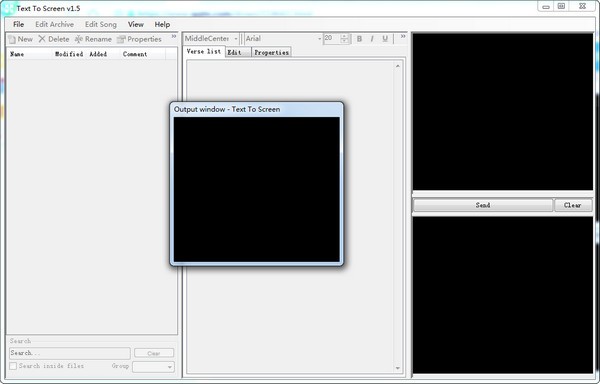Maximize the Text To Screen window
This screenshot has height=384, width=600.
561,7
